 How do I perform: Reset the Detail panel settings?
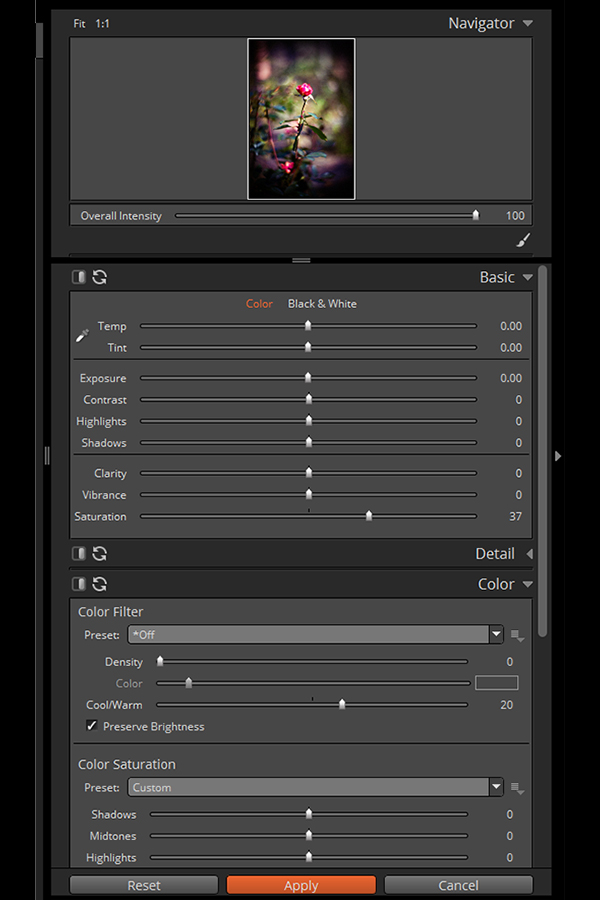[x=99, y=553]
